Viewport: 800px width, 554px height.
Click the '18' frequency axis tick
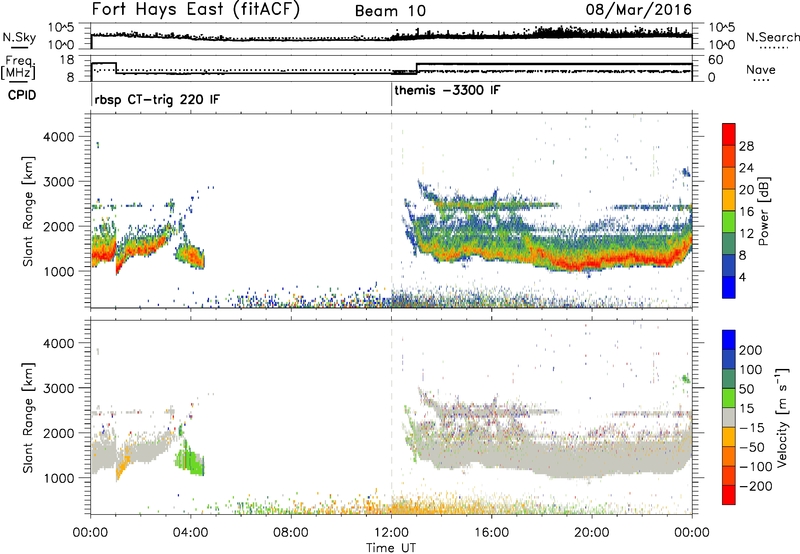click(x=67, y=60)
